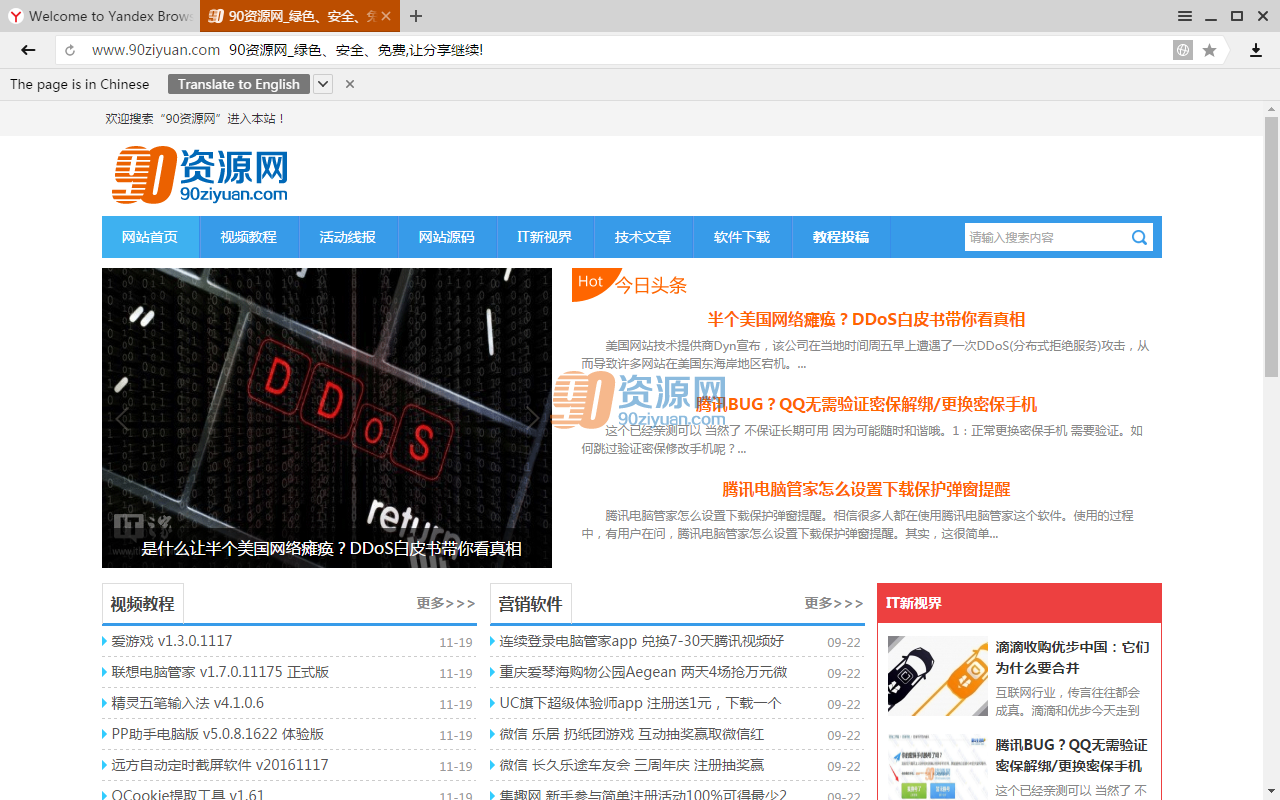Click 更多>>> beside 营销软件
Screen dimensions: 1280x800
click(834, 603)
